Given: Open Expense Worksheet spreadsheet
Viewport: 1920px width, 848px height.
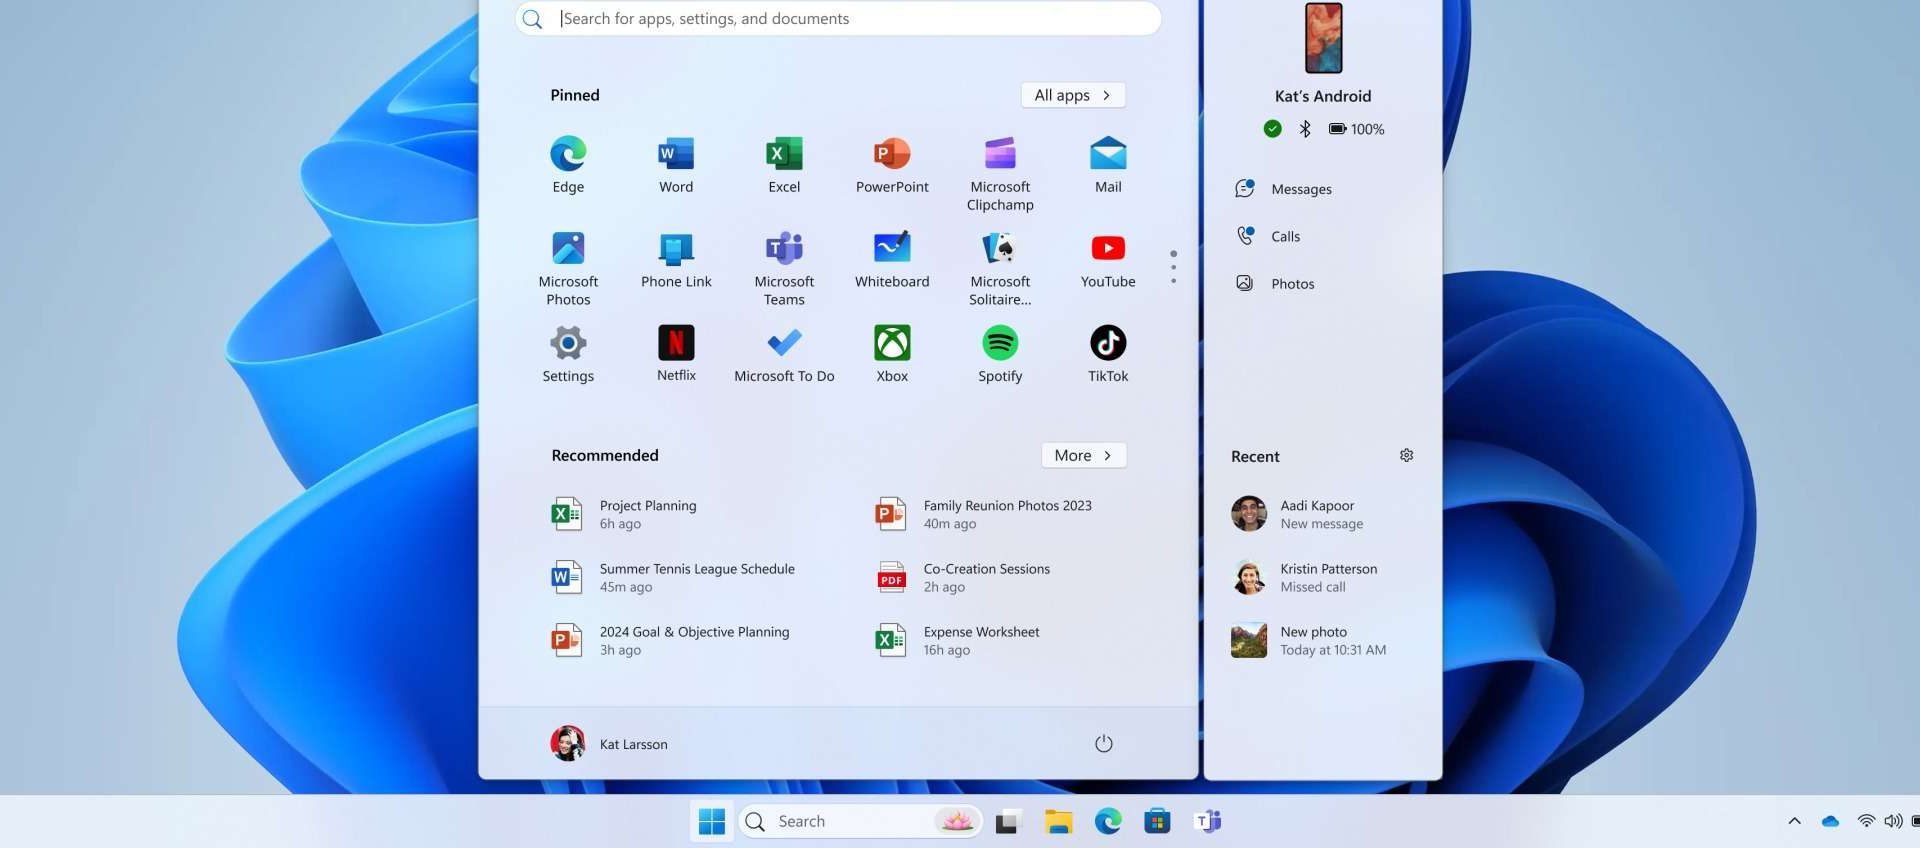Looking at the screenshot, I should pyautogui.click(x=957, y=640).
